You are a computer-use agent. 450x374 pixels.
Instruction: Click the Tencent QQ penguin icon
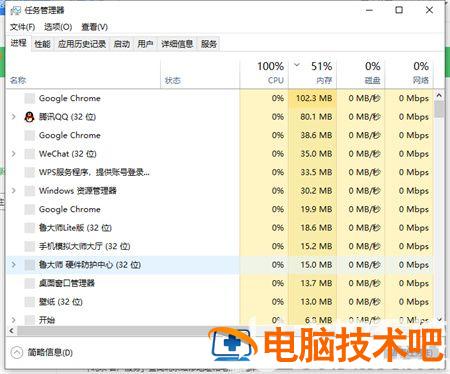[29, 117]
